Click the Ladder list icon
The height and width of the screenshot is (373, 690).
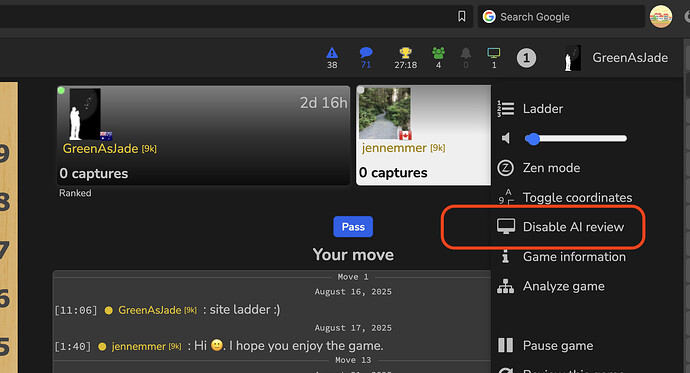pyautogui.click(x=505, y=109)
